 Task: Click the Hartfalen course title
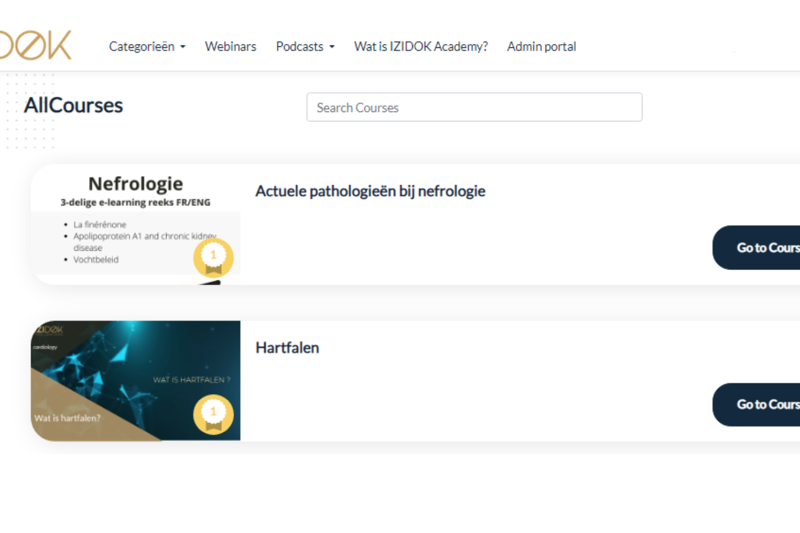pos(287,348)
